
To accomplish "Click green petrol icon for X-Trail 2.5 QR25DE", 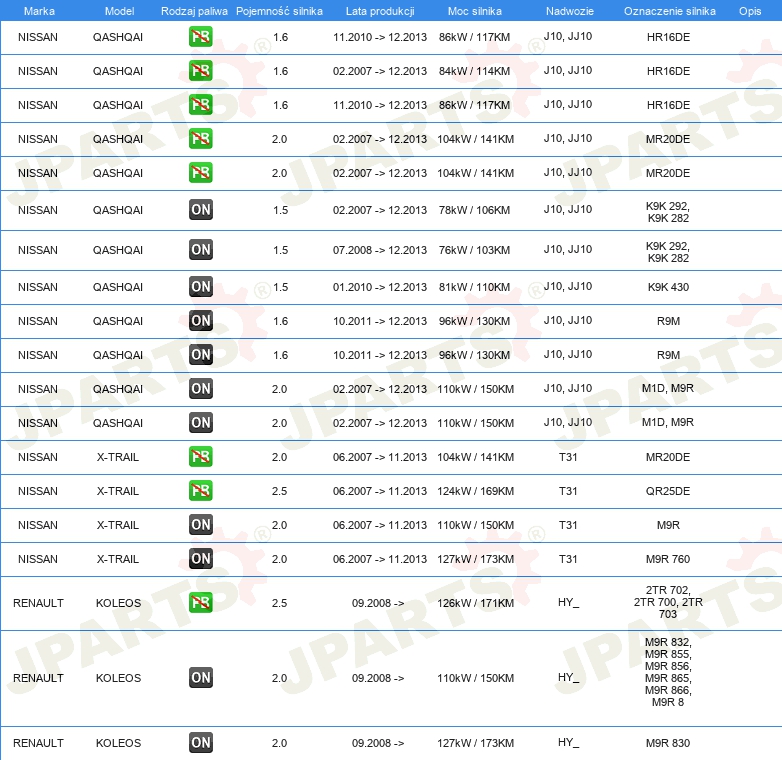I will (200, 491).
